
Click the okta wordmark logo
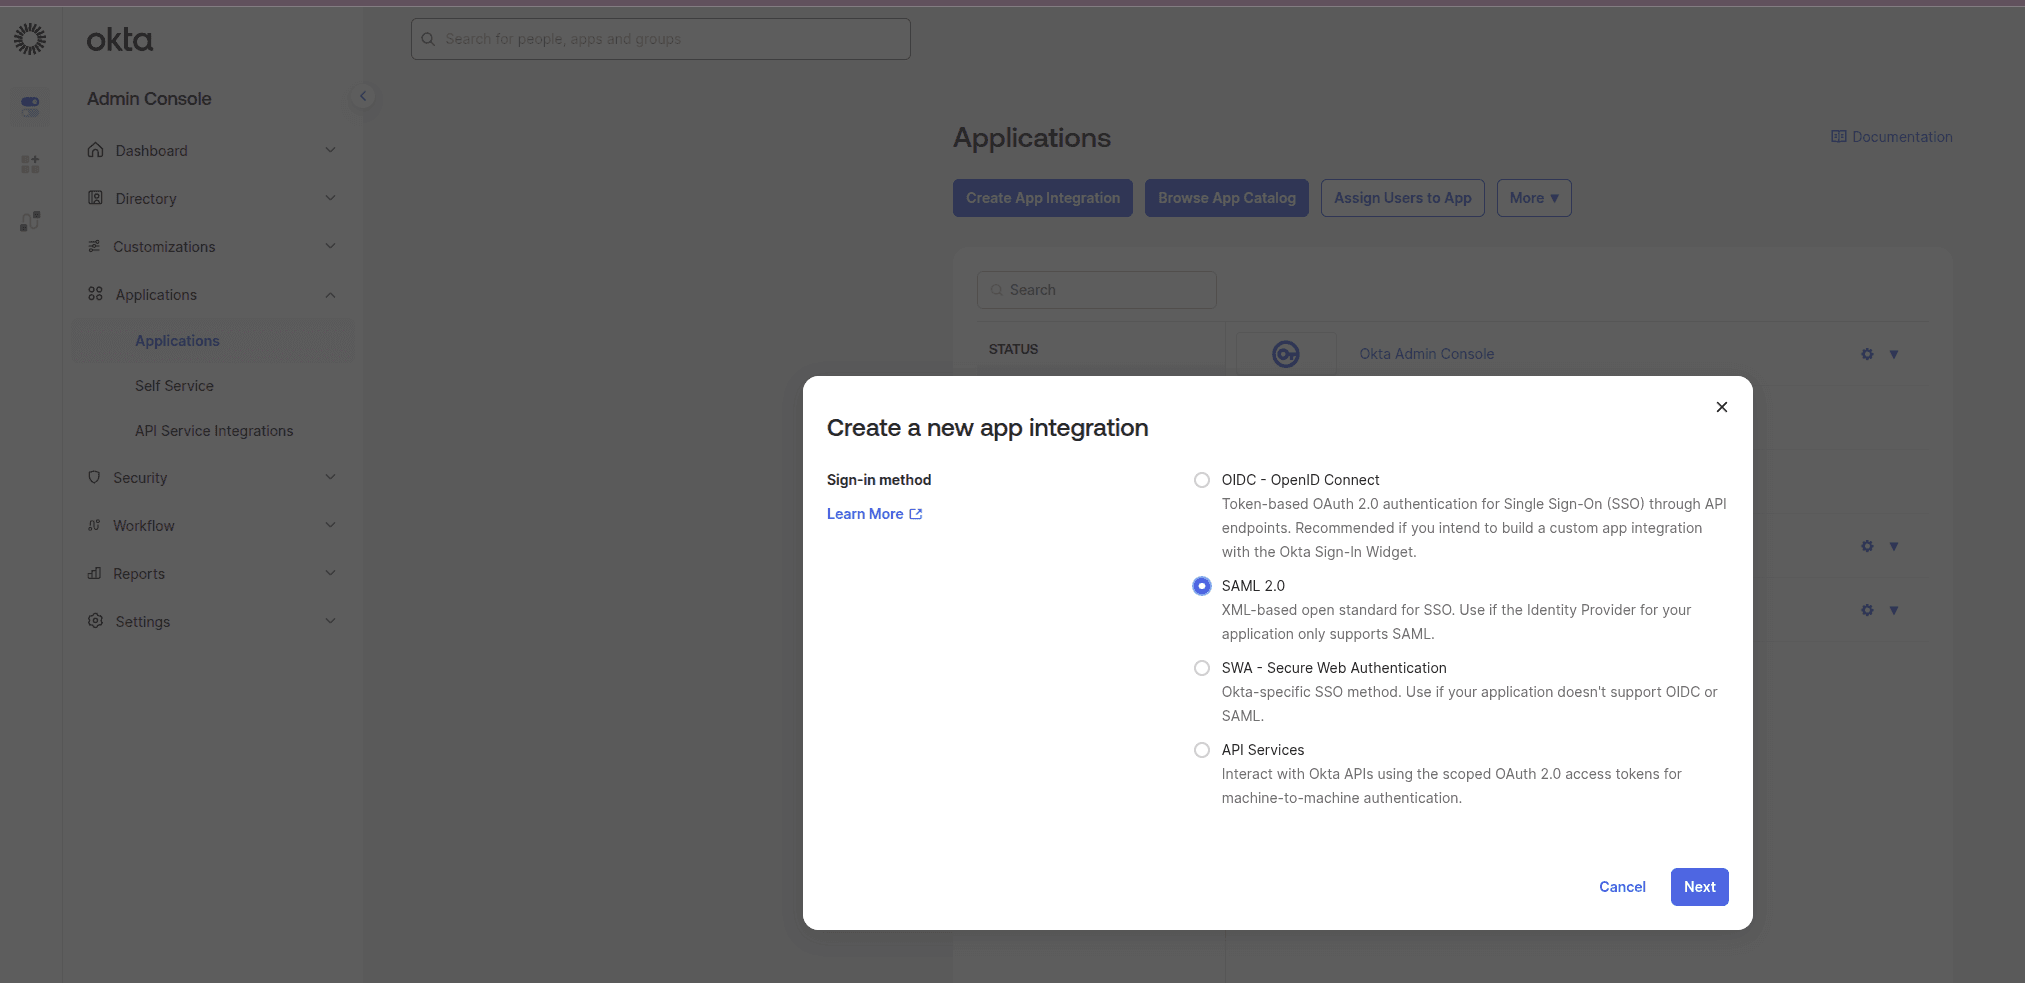tap(120, 40)
